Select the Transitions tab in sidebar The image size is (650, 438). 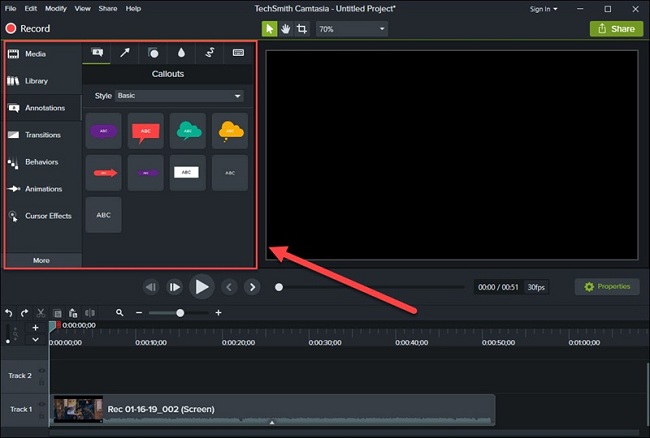(x=42, y=135)
